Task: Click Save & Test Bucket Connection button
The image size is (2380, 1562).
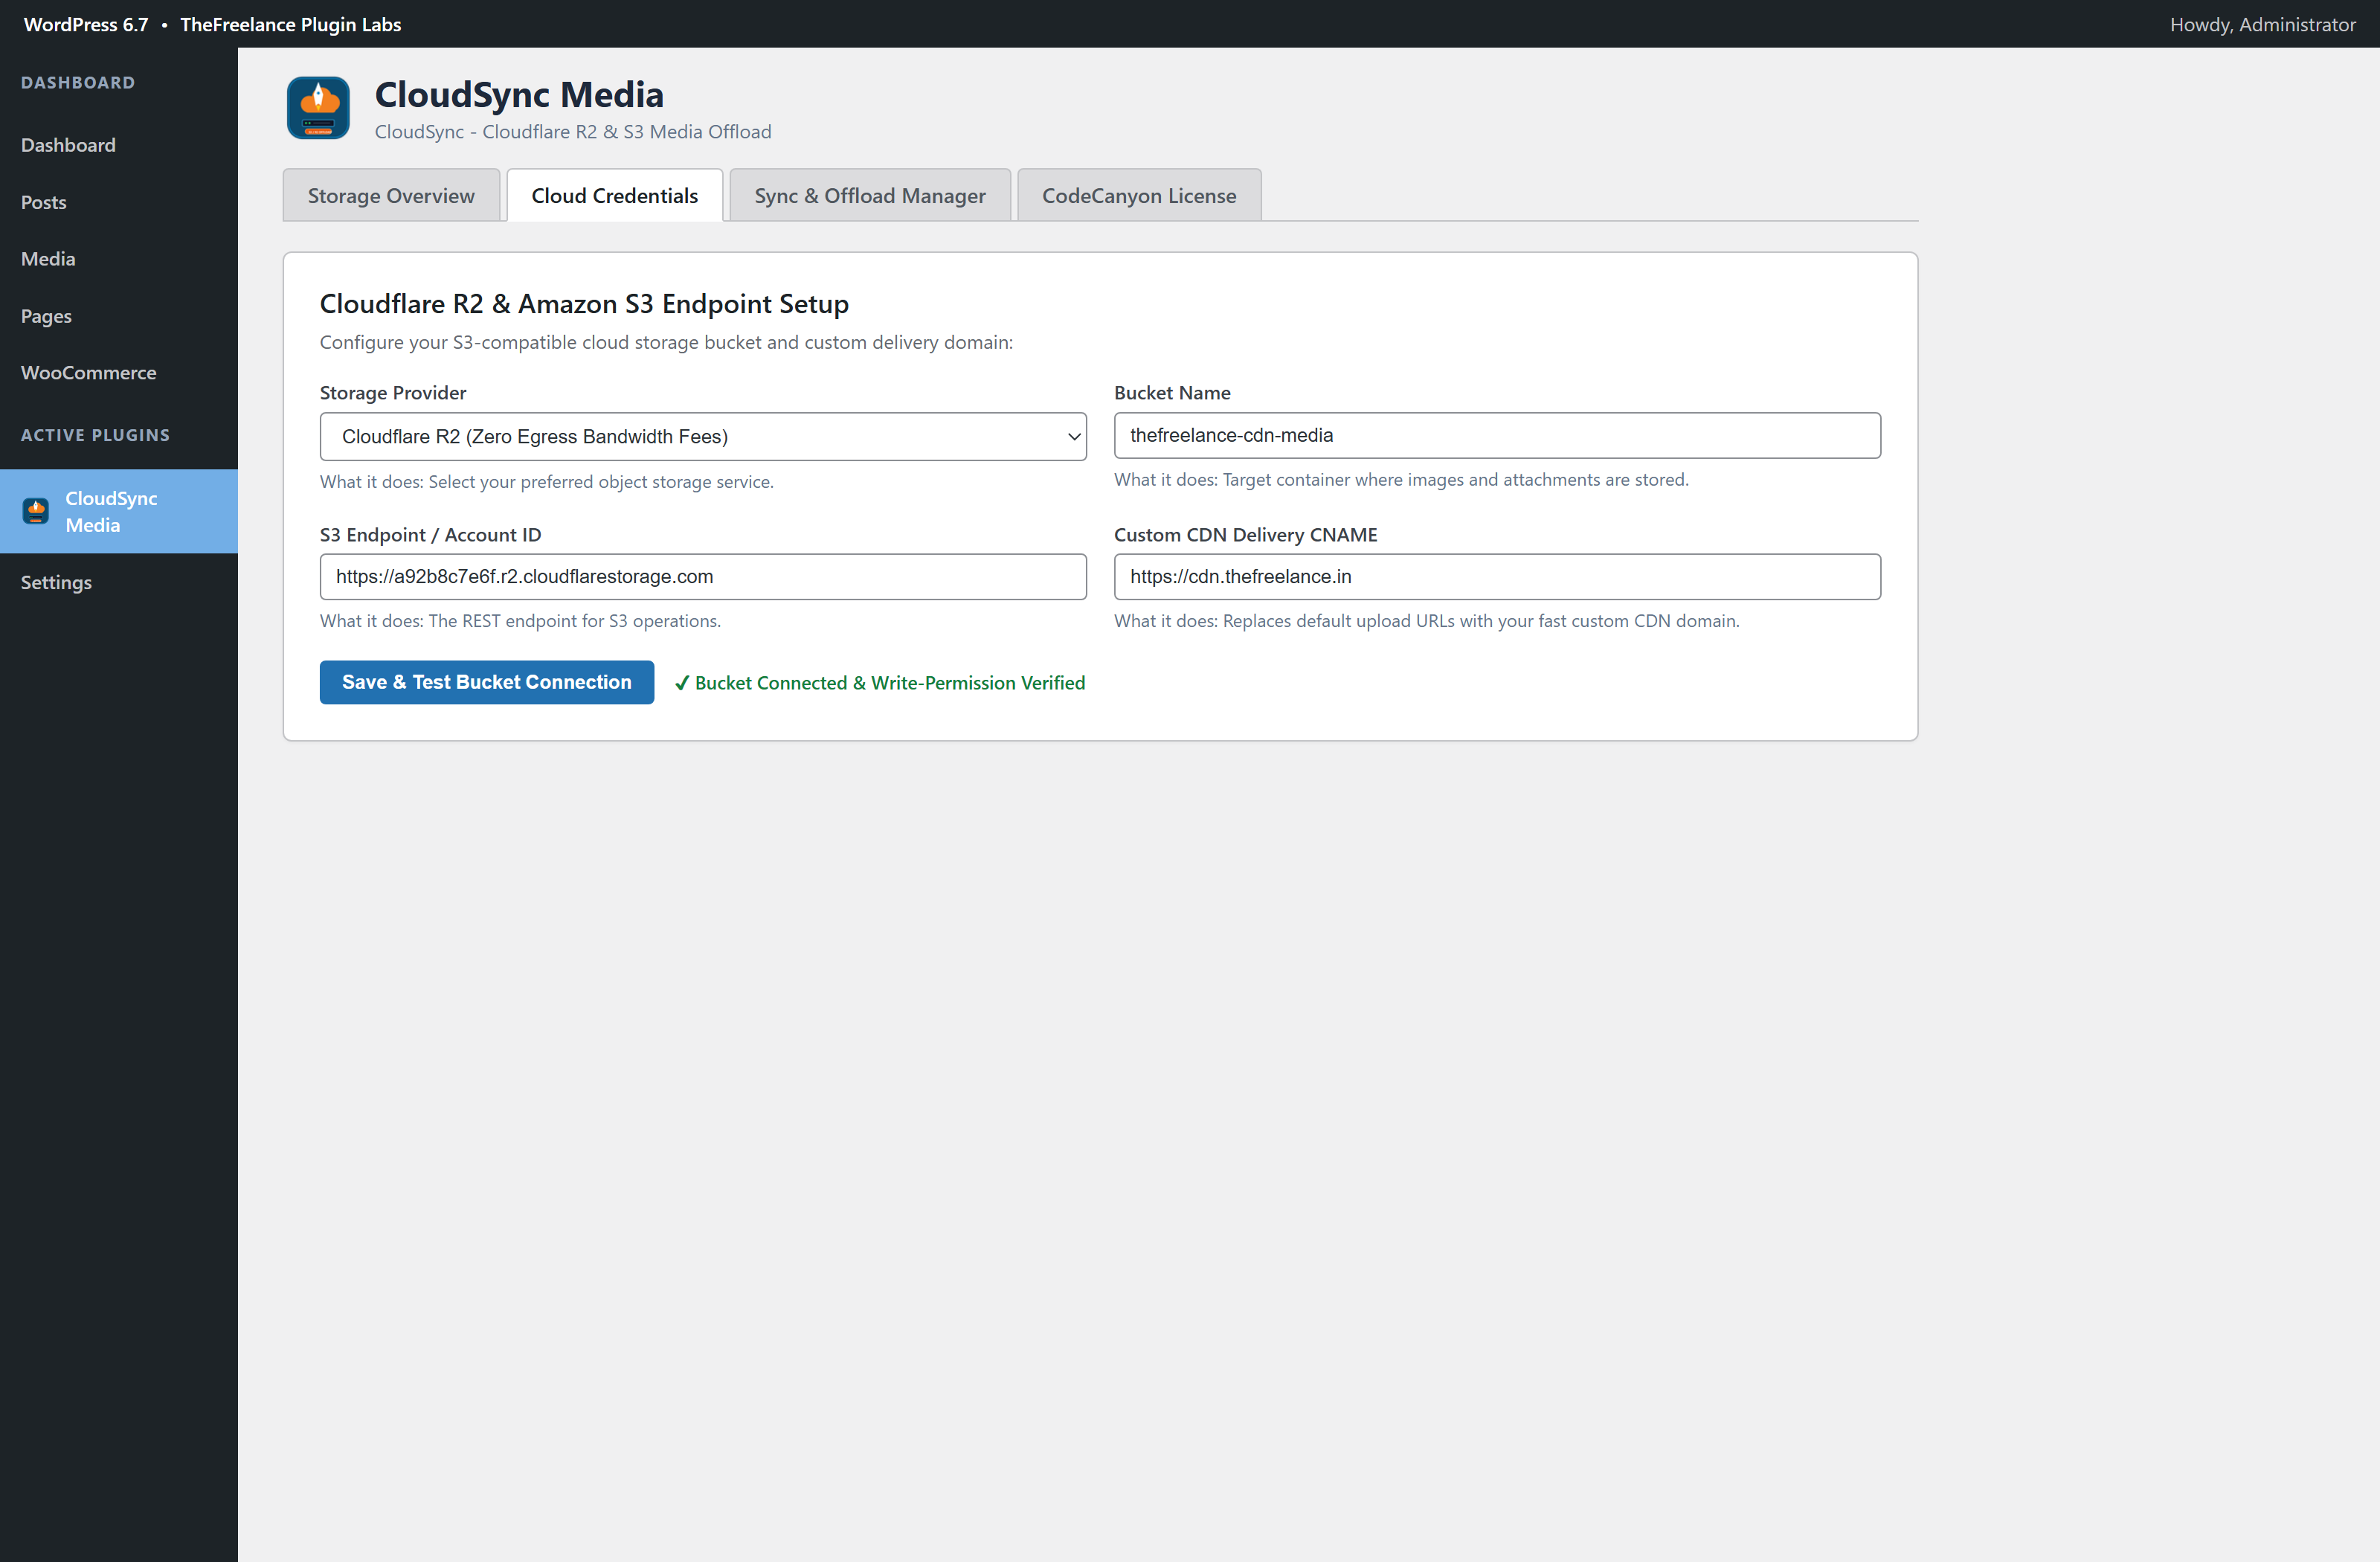Action: click(x=487, y=682)
